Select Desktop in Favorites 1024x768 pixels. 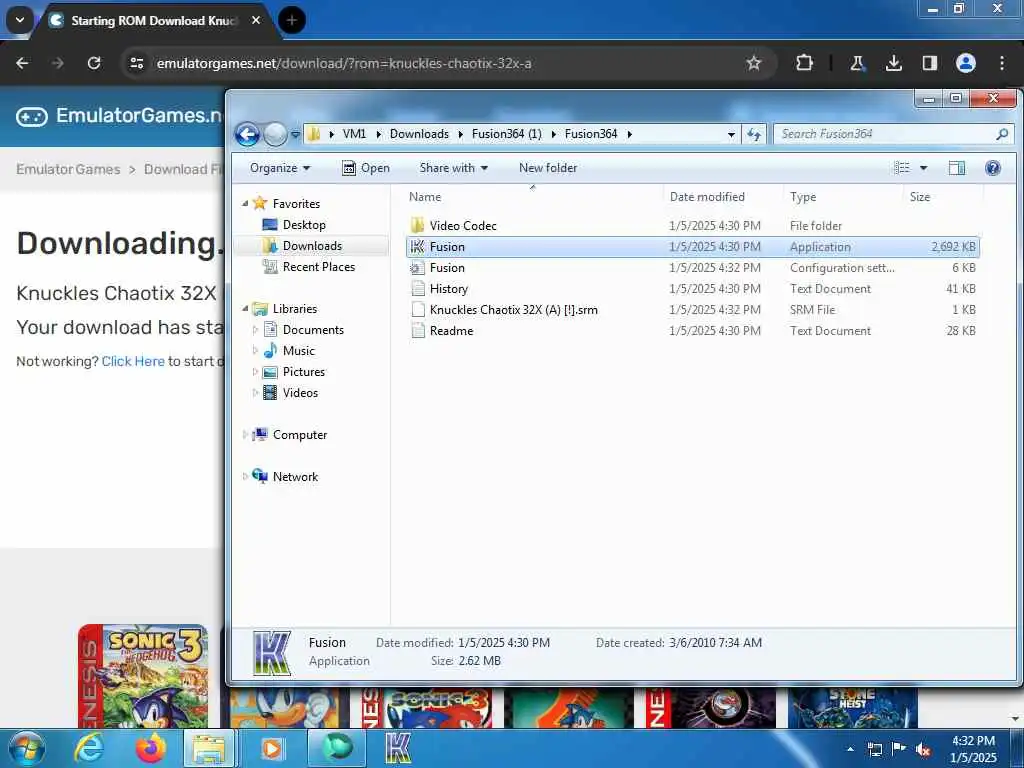(303, 225)
